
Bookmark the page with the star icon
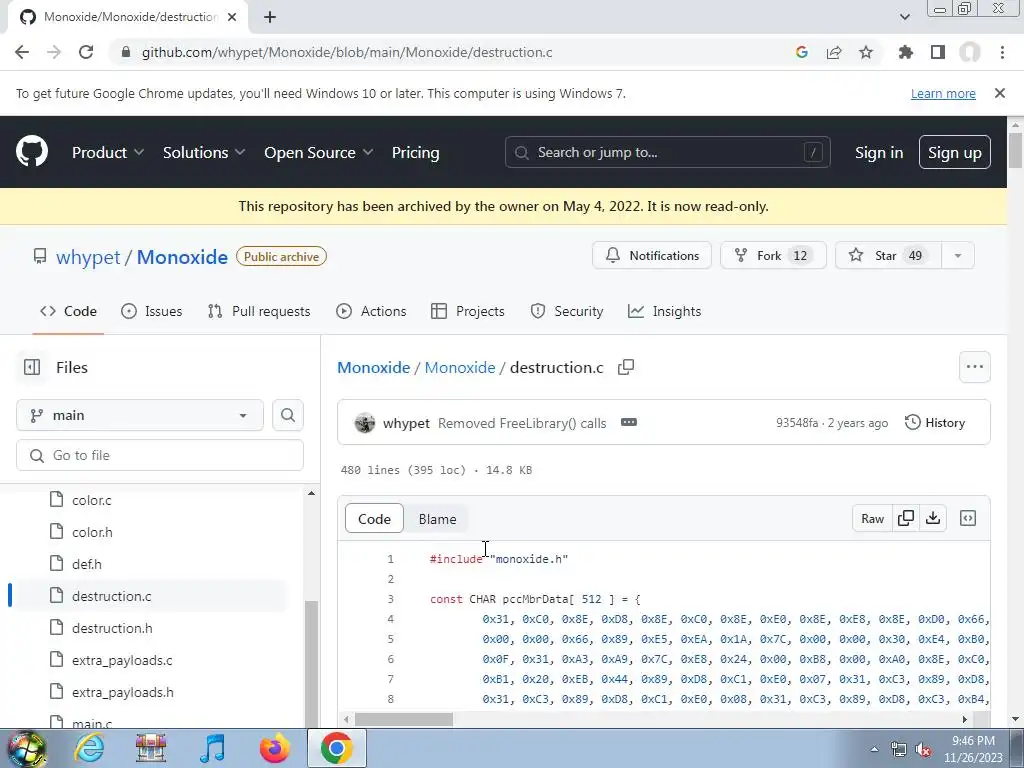[866, 52]
